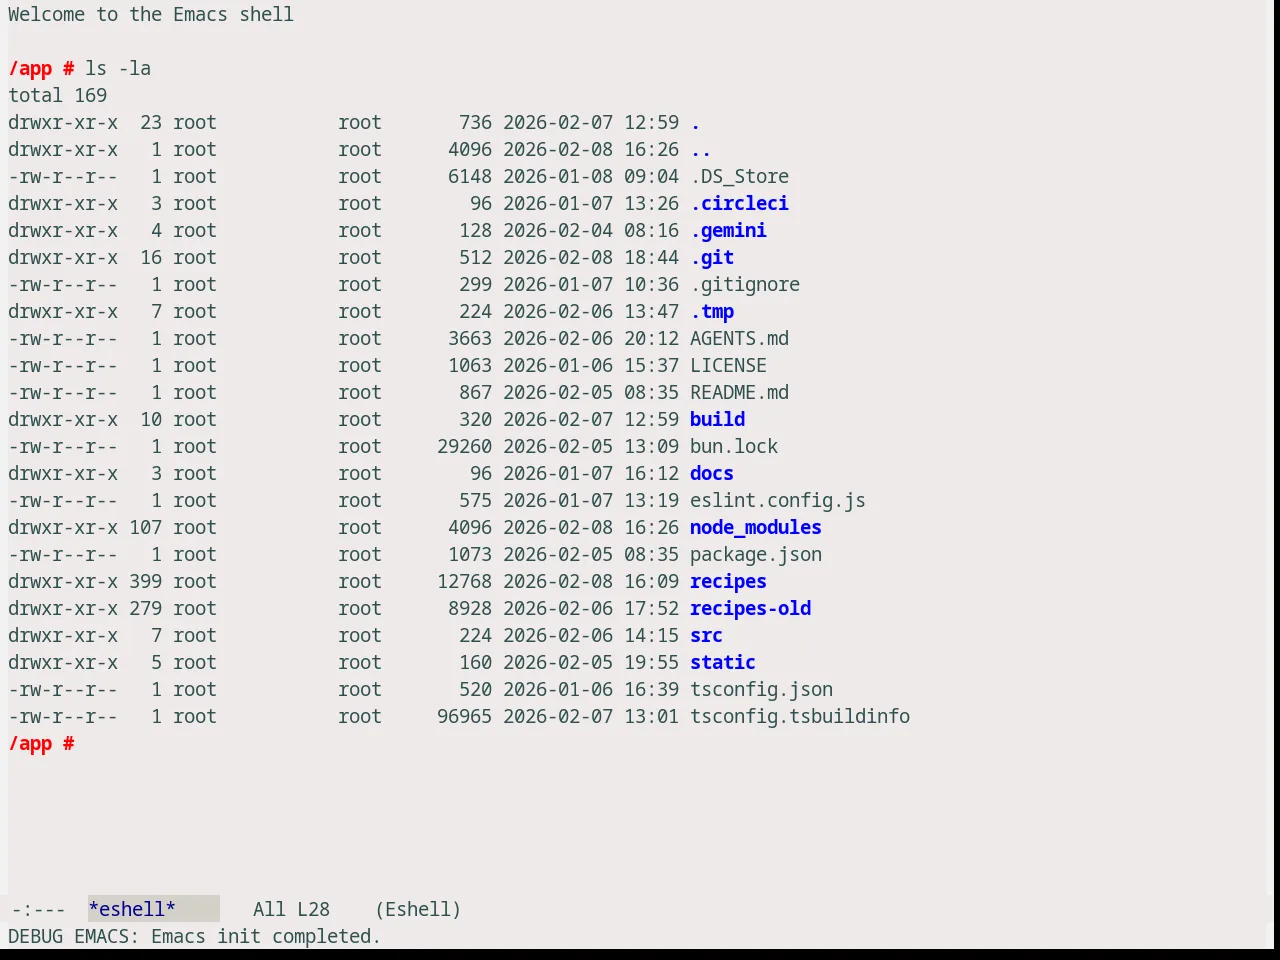Click the .gemini directory entry
This screenshot has height=960, width=1280.
(728, 230)
